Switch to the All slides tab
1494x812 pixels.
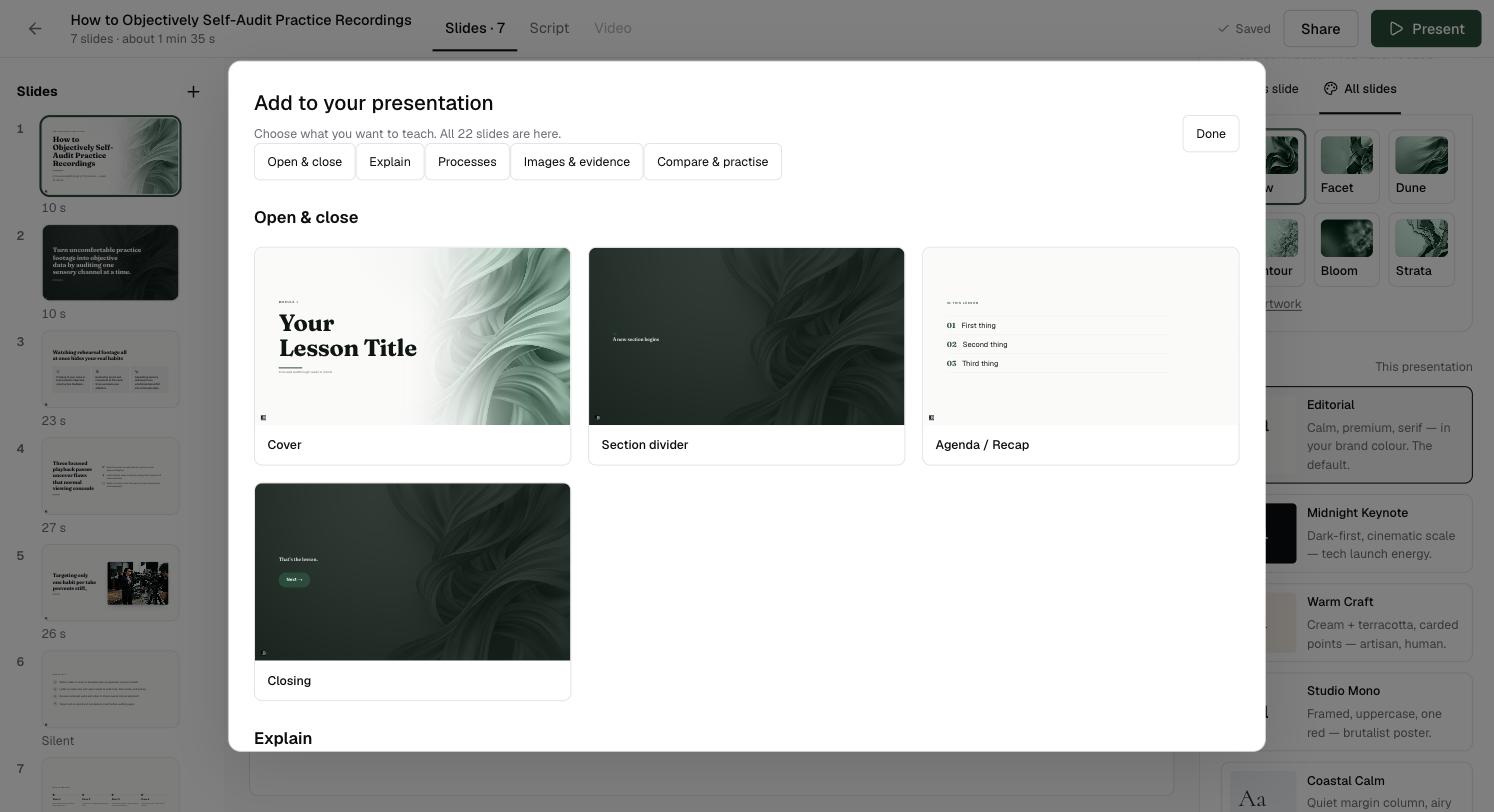1360,89
